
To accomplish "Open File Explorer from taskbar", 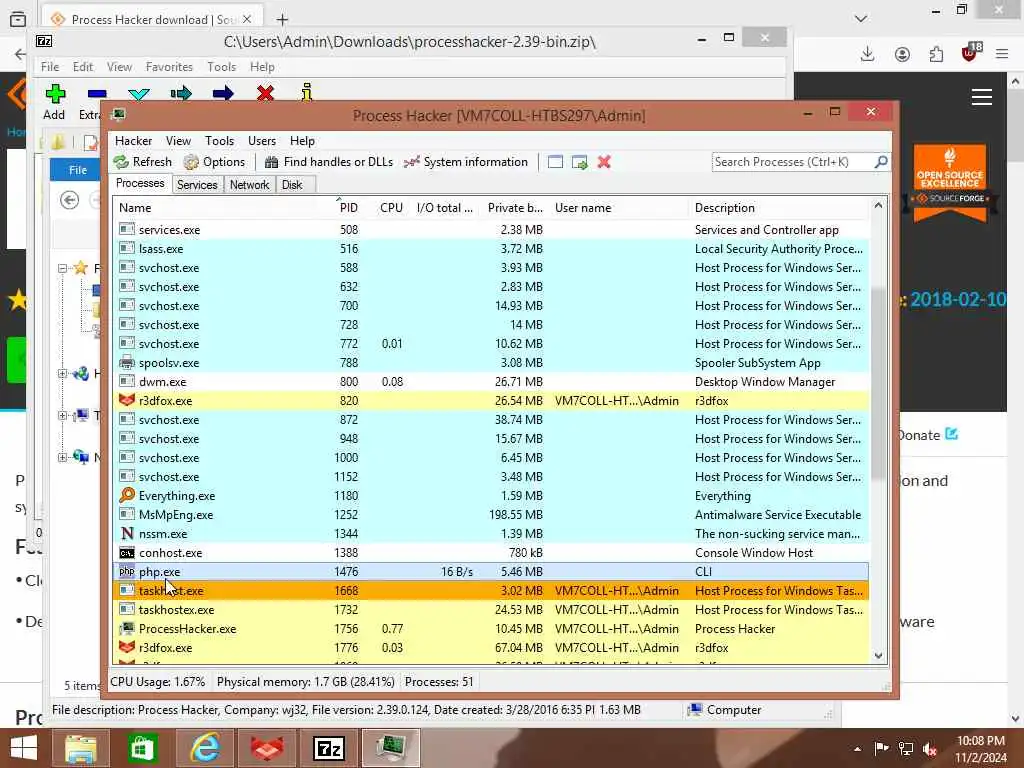I will (81, 748).
